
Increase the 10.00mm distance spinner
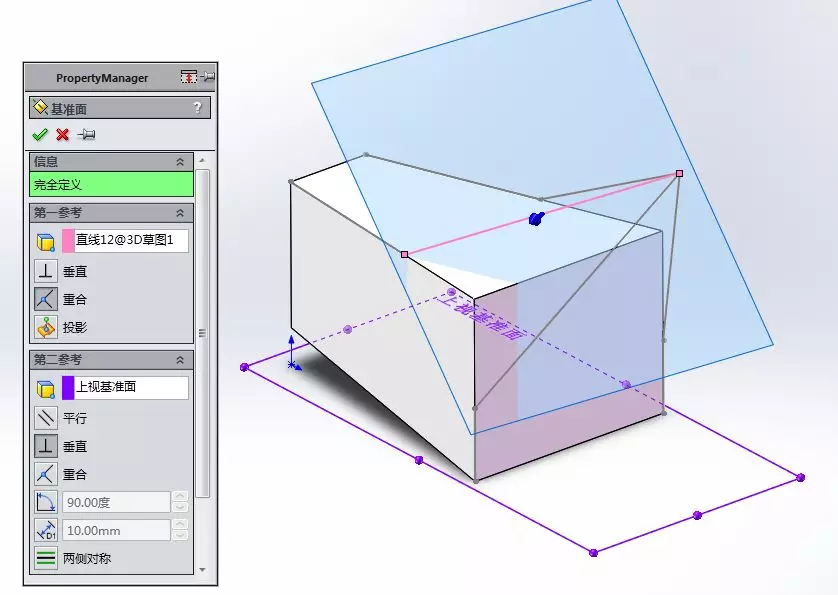point(180,525)
